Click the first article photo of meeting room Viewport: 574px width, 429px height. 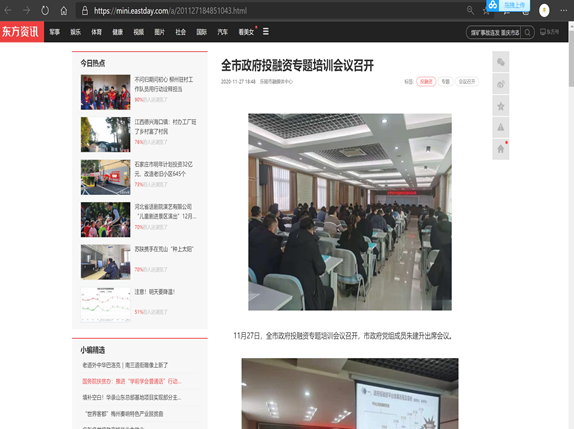(350, 212)
